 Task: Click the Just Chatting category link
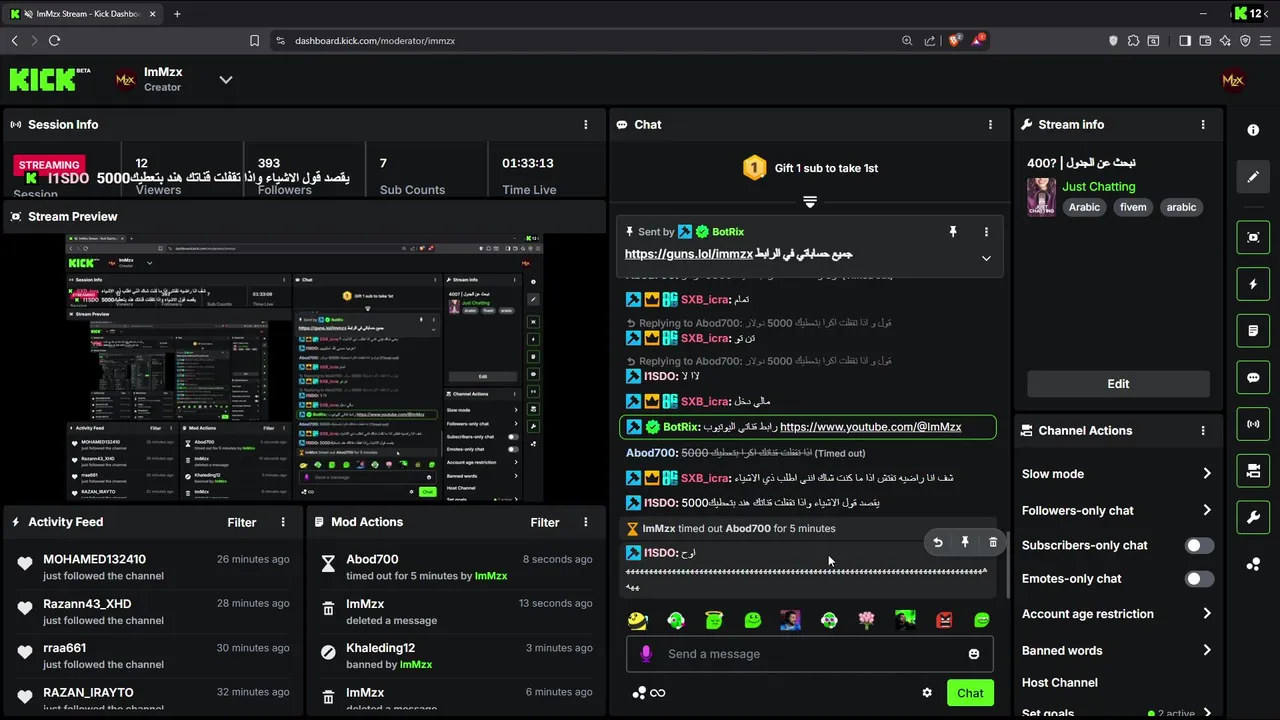pyautogui.click(x=1099, y=187)
